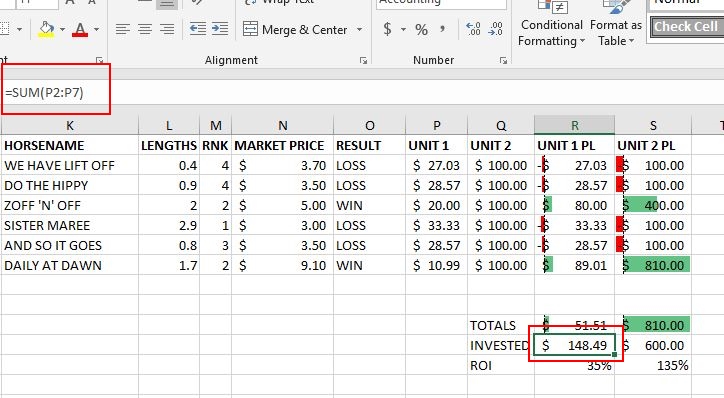The height and width of the screenshot is (398, 724).
Task: Select the WE HAVE LIFT OFF cell
Action: tap(70, 165)
